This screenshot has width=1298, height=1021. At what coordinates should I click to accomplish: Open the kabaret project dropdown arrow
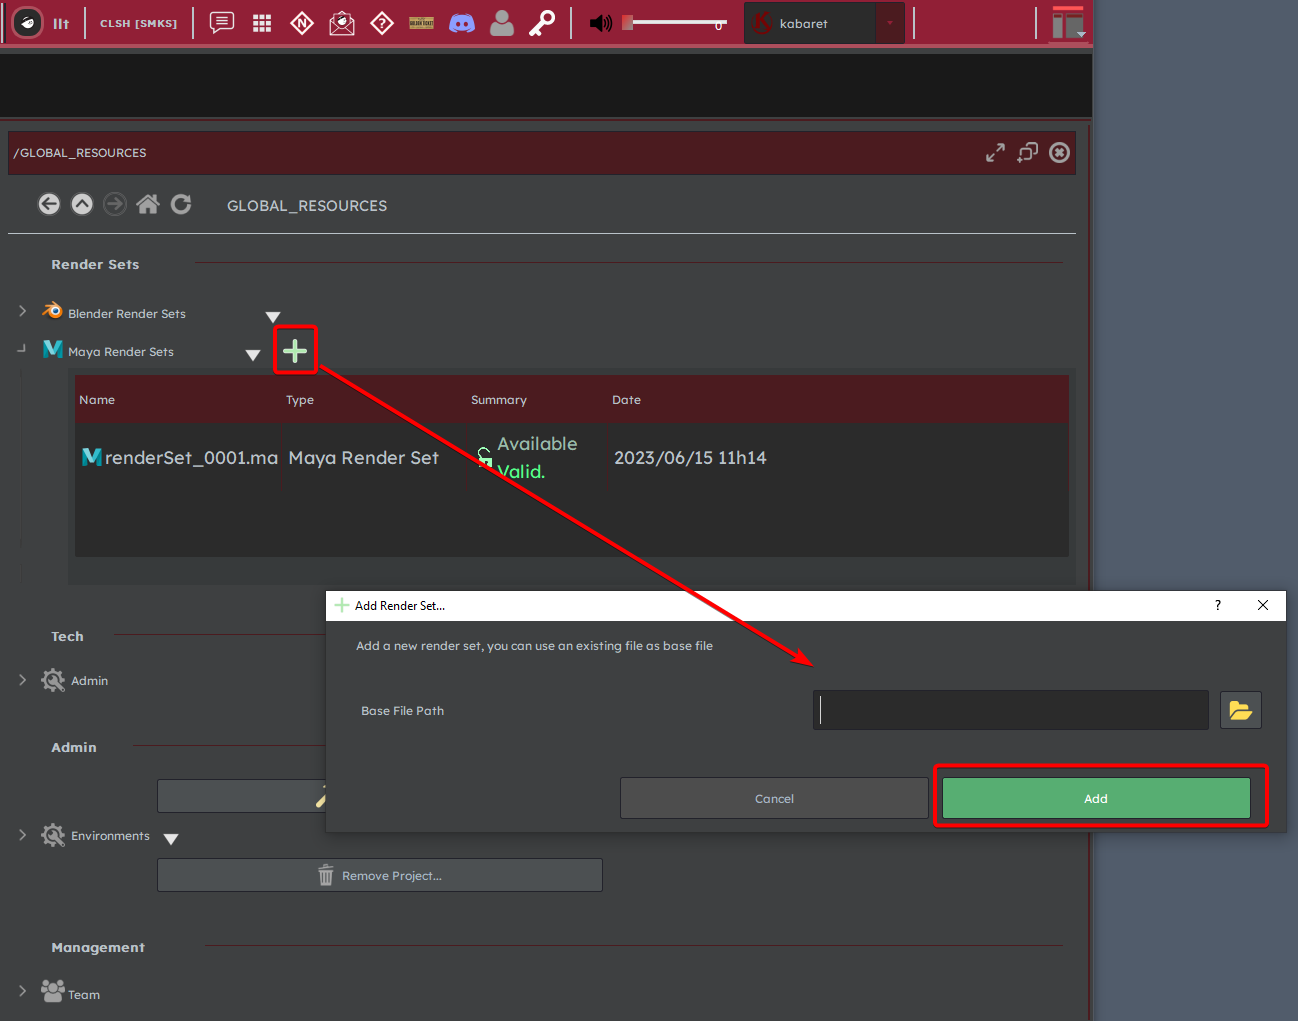[890, 23]
